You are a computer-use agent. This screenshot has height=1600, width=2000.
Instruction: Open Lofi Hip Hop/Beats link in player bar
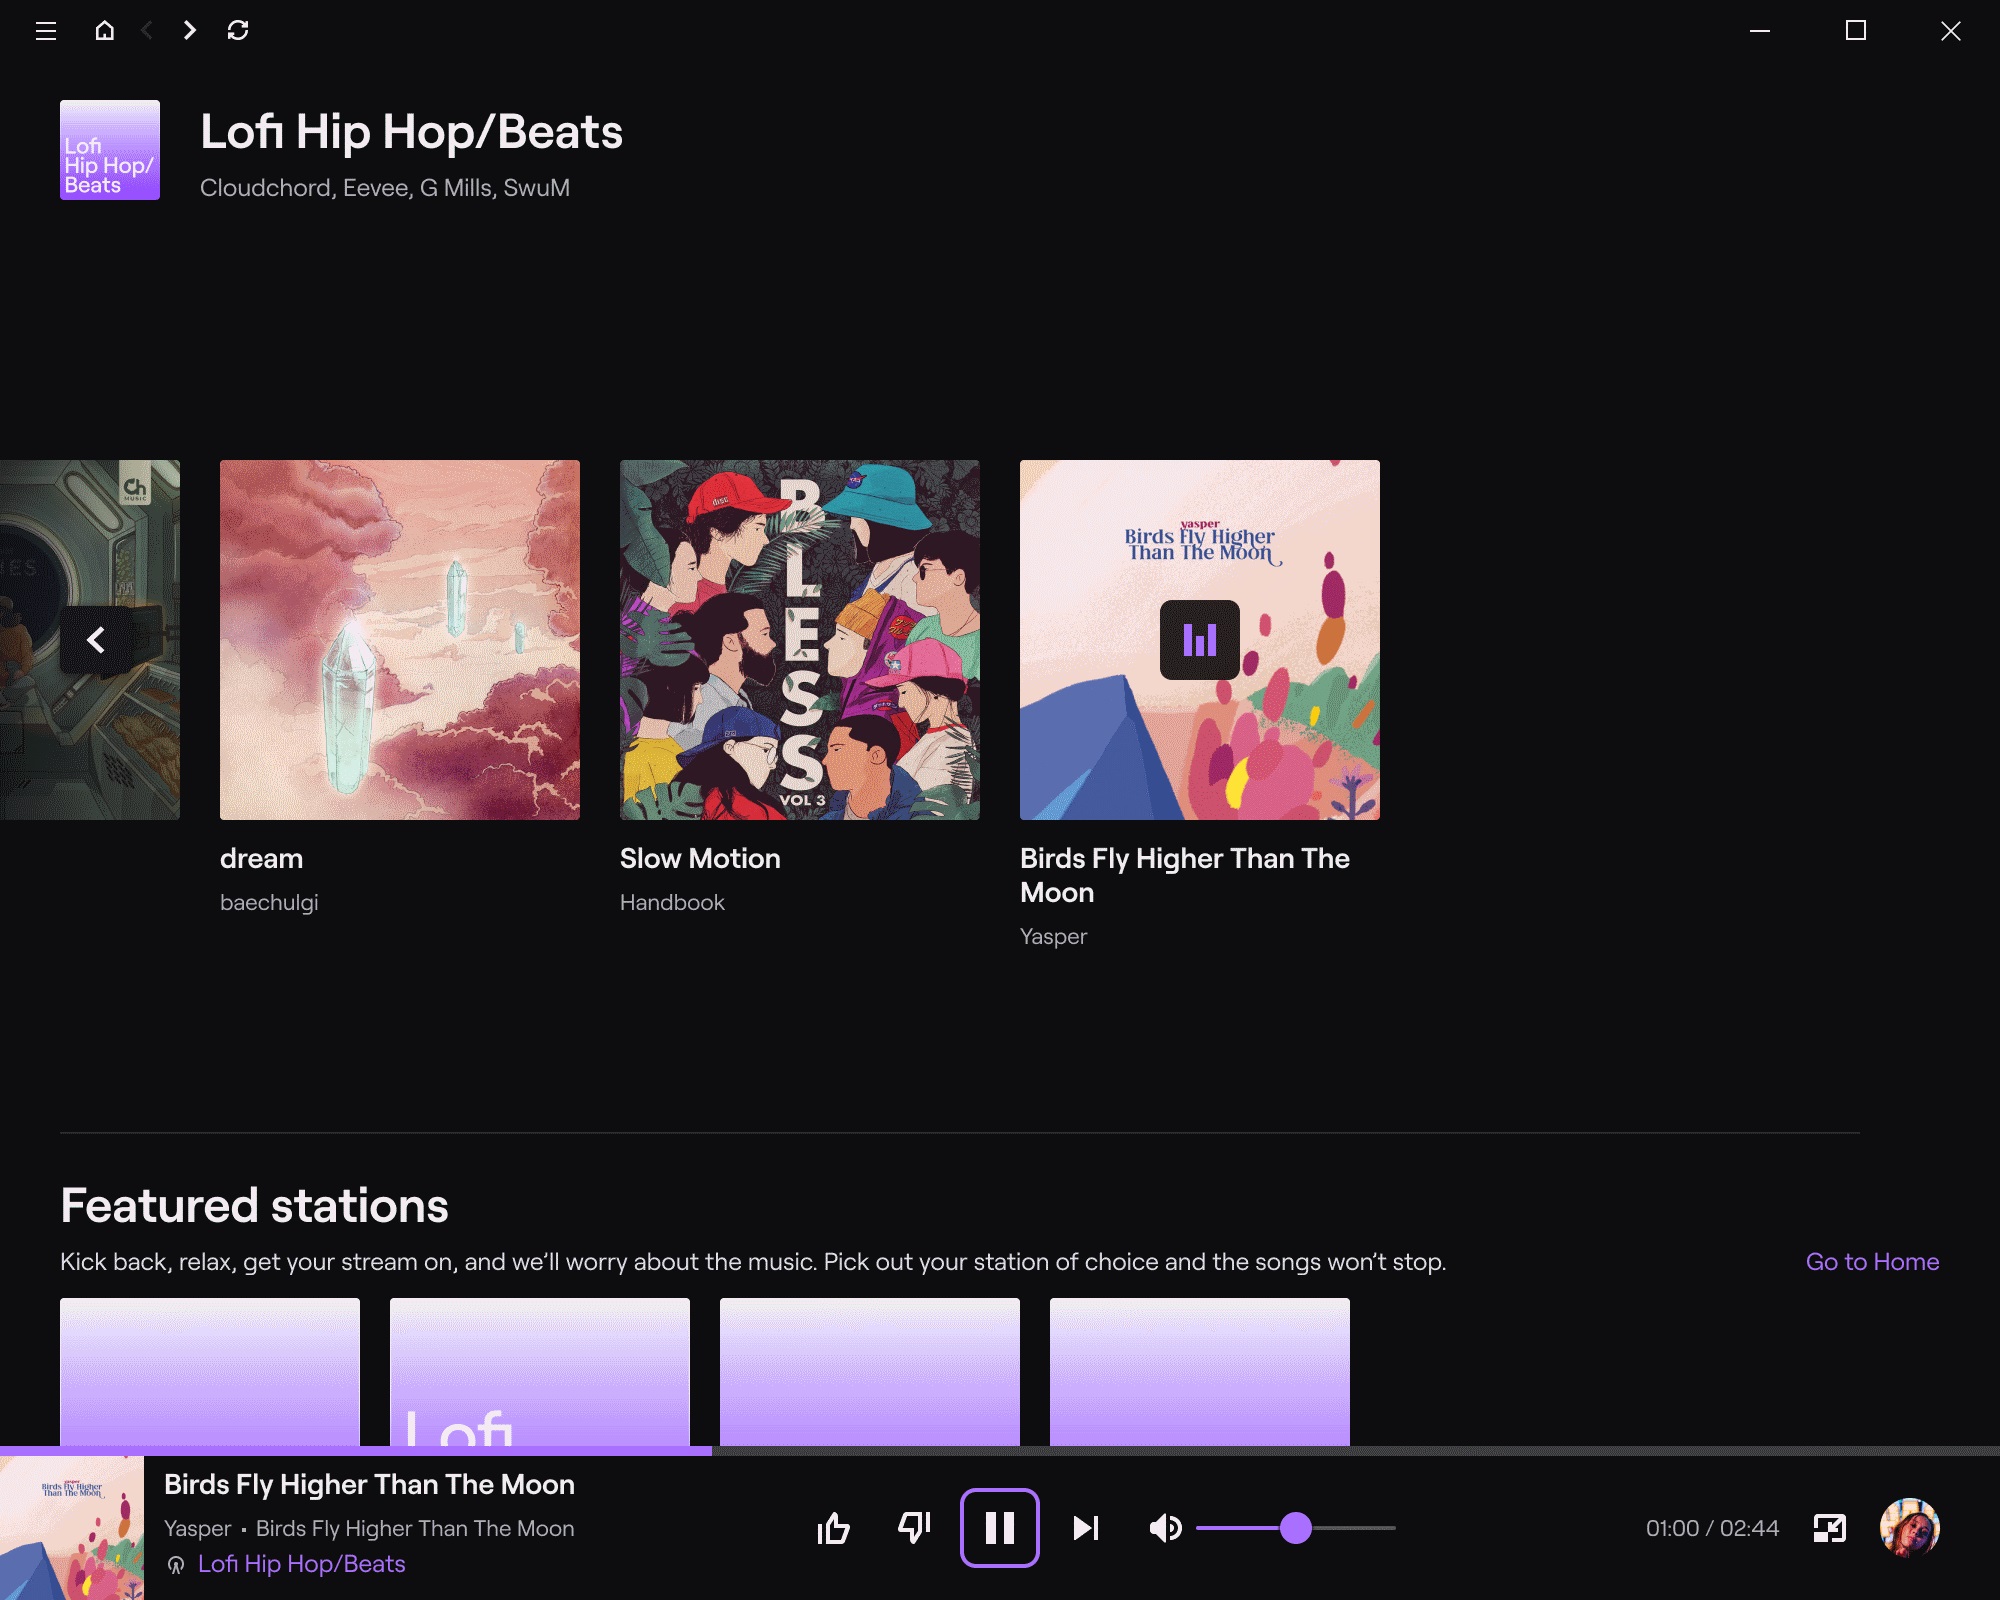[x=301, y=1564]
